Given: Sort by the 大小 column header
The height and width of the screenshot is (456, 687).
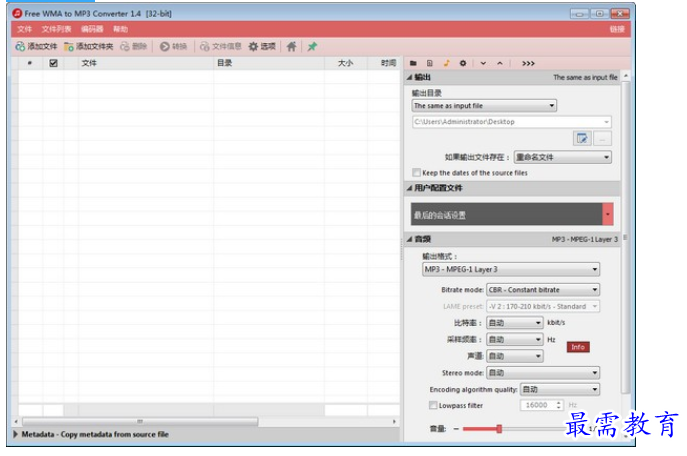Looking at the screenshot, I should [345, 63].
